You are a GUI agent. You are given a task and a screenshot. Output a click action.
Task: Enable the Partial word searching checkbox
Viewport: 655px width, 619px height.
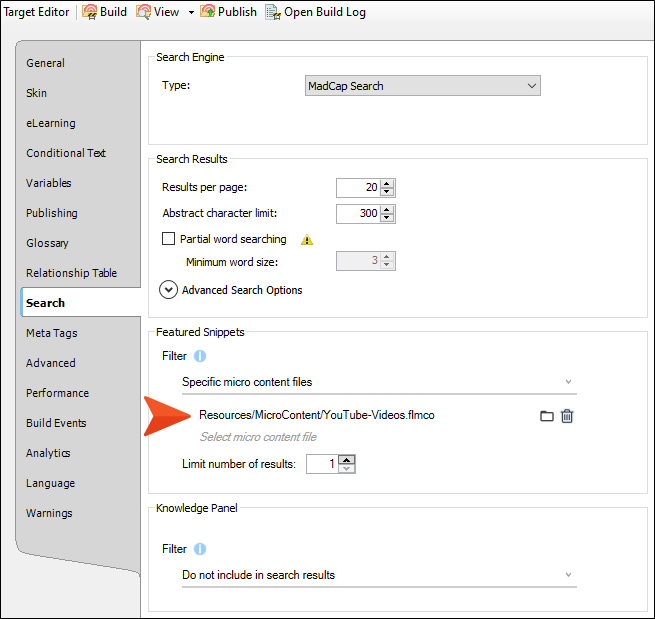[x=169, y=240]
